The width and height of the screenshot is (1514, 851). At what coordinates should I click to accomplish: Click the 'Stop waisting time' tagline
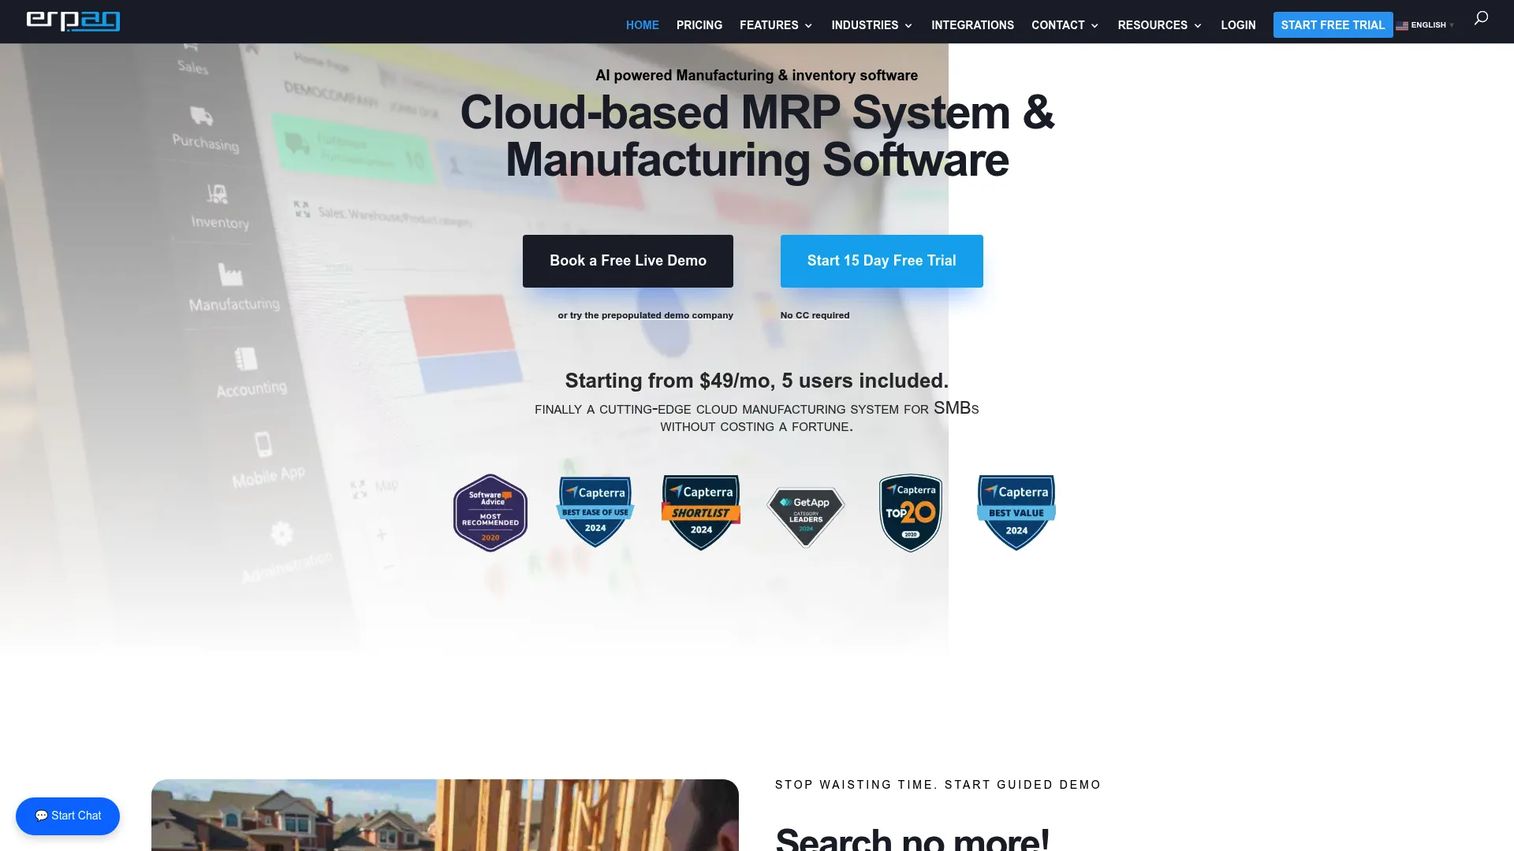[x=938, y=785]
